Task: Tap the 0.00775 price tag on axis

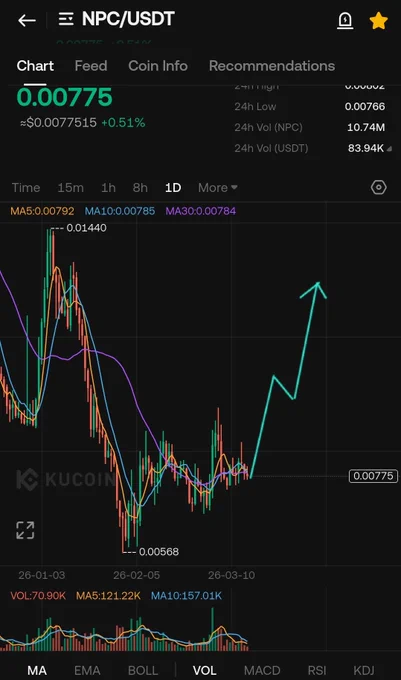Action: pyautogui.click(x=373, y=476)
